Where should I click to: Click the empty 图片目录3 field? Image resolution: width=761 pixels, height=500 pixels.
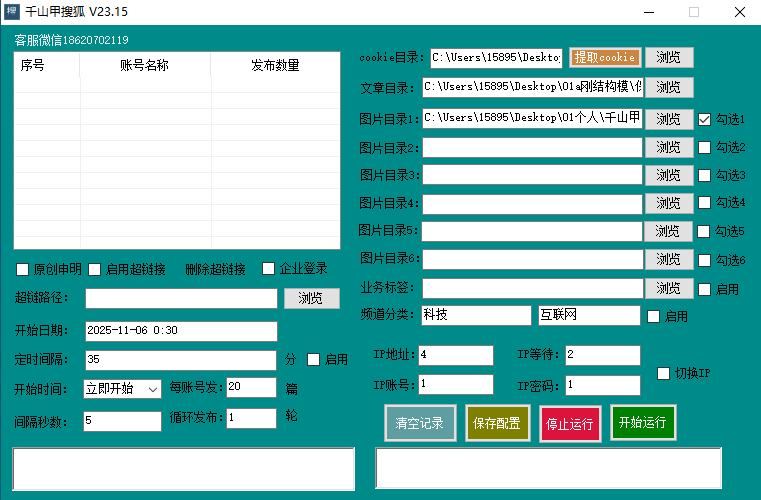[x=532, y=175]
